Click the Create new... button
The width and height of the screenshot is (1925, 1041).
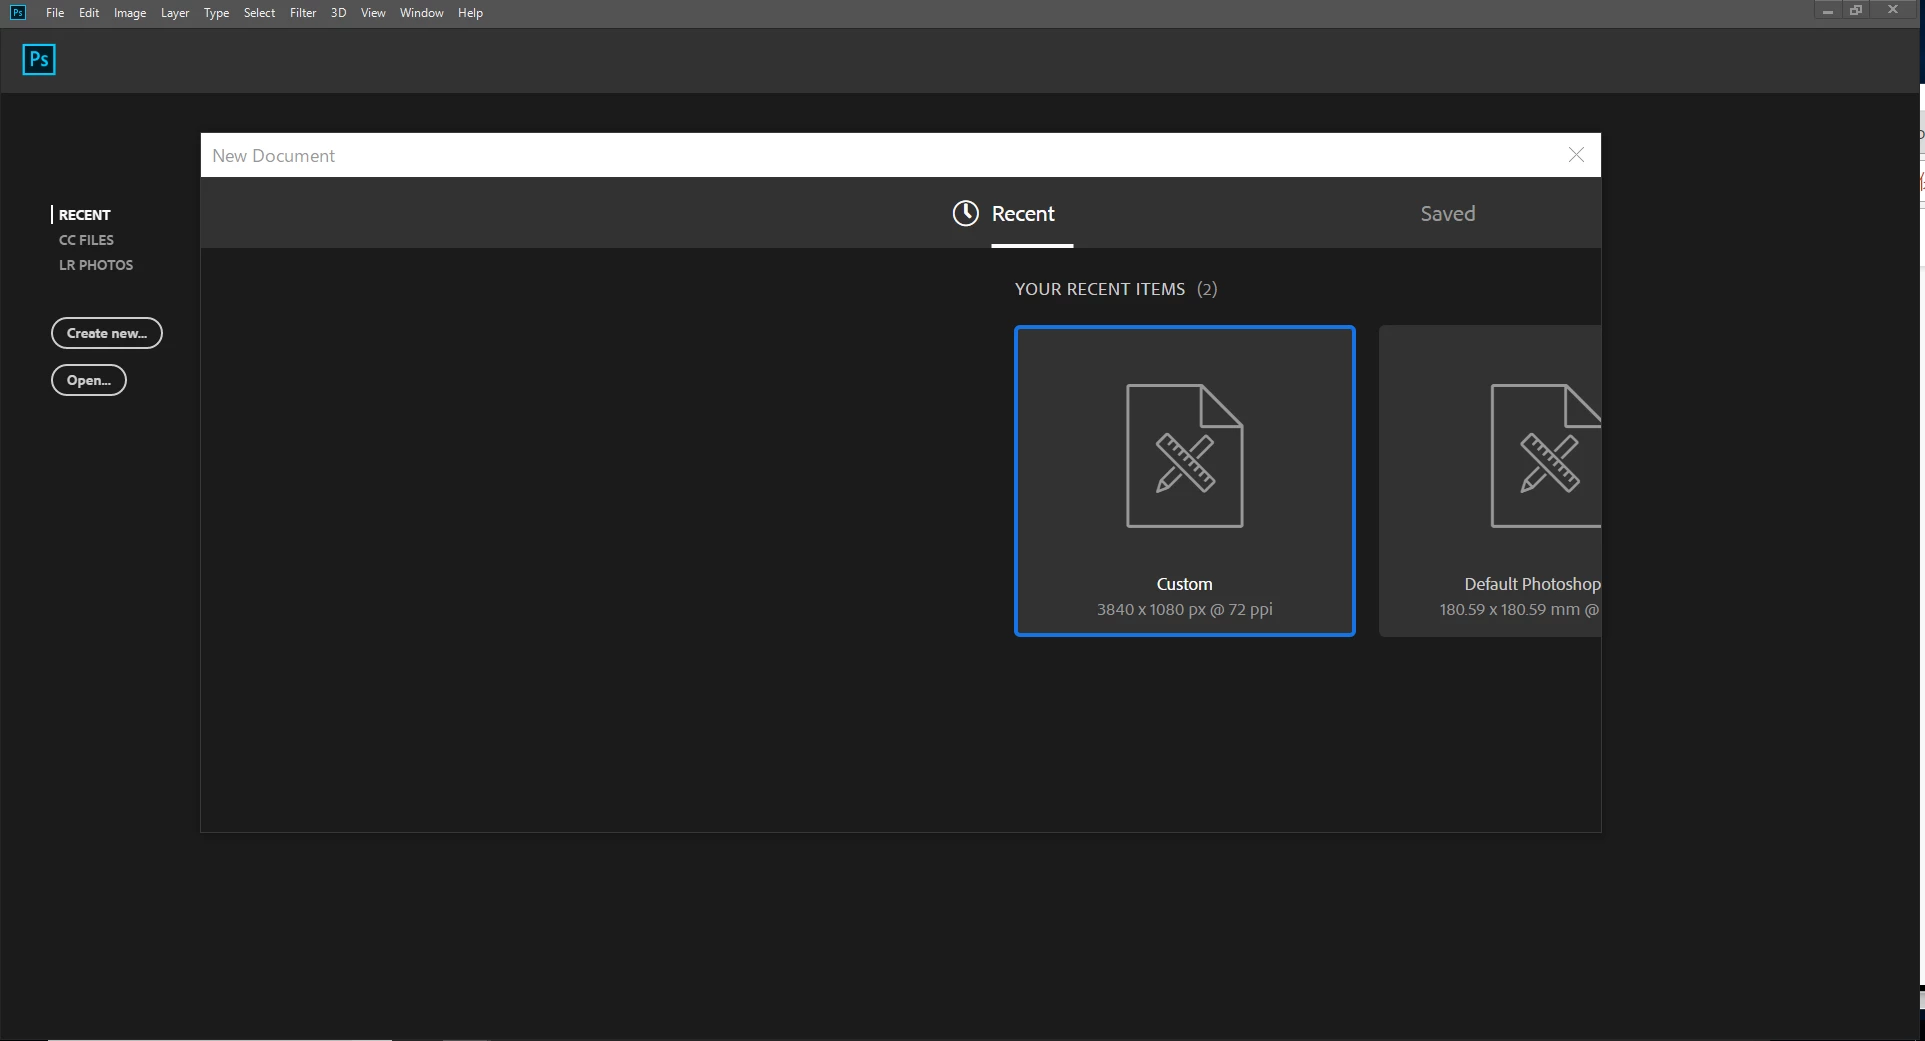pos(107,333)
